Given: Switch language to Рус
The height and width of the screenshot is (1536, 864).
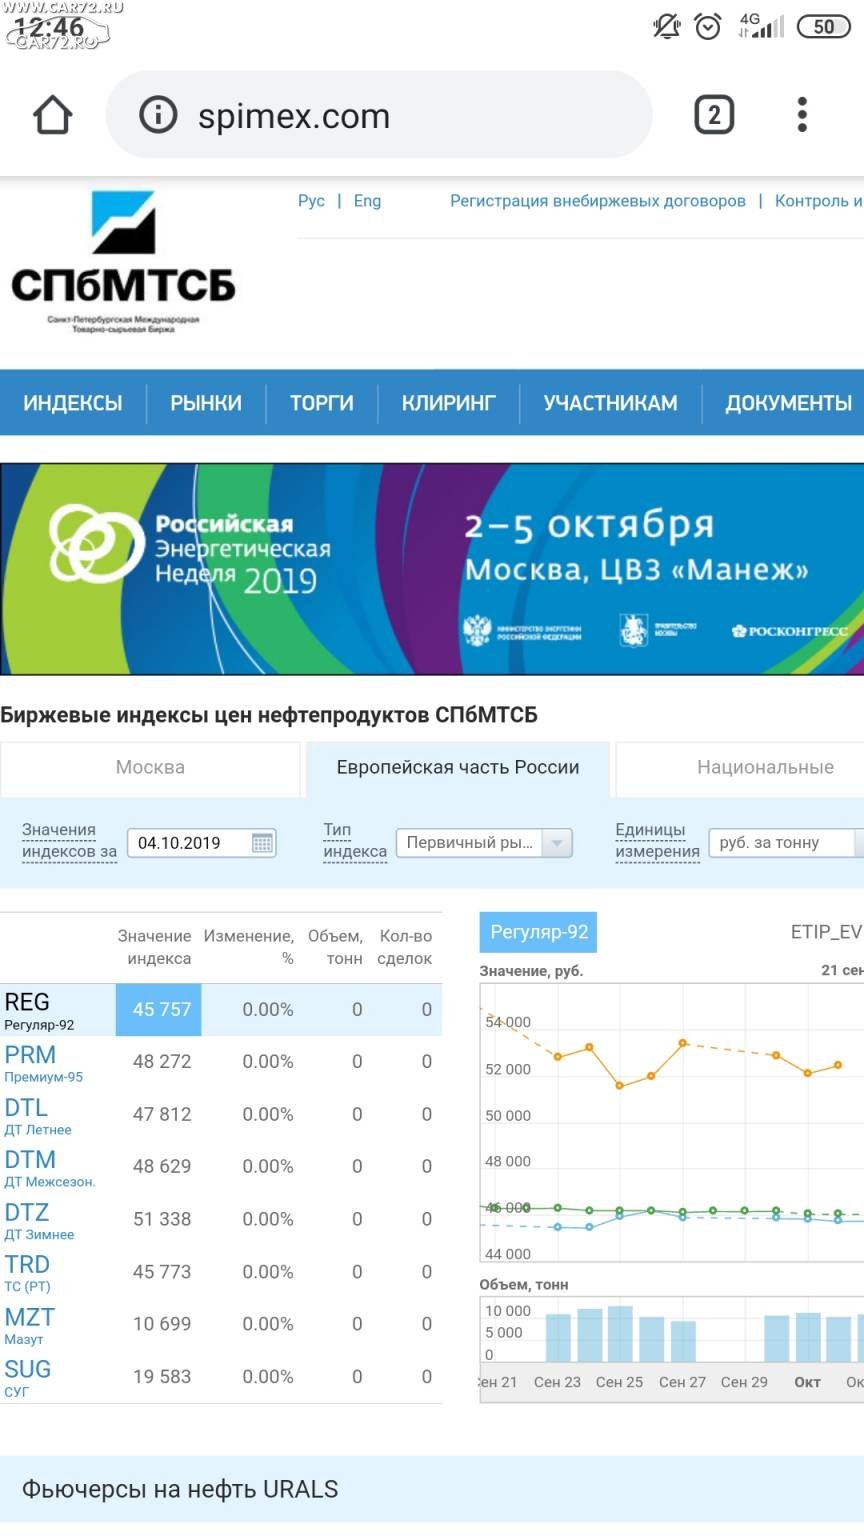Looking at the screenshot, I should pyautogui.click(x=311, y=201).
